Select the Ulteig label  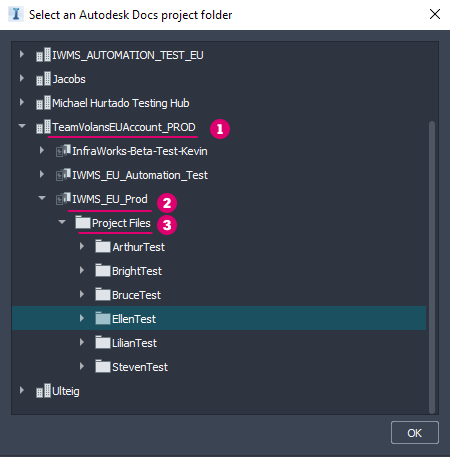pos(66,391)
